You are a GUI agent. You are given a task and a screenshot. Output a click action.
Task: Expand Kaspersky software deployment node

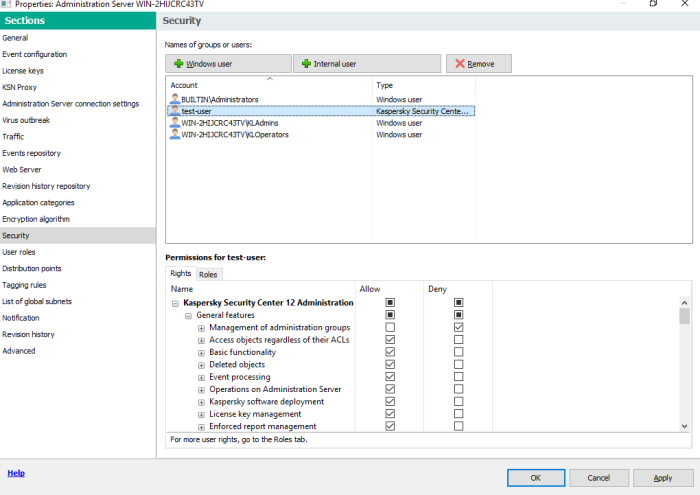(200, 402)
